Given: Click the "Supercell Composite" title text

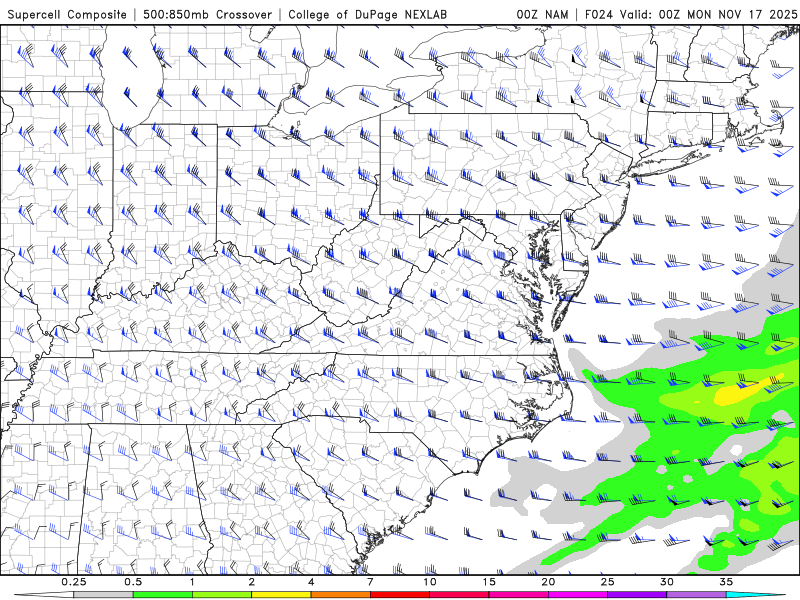Looking at the screenshot, I should pos(67,14).
